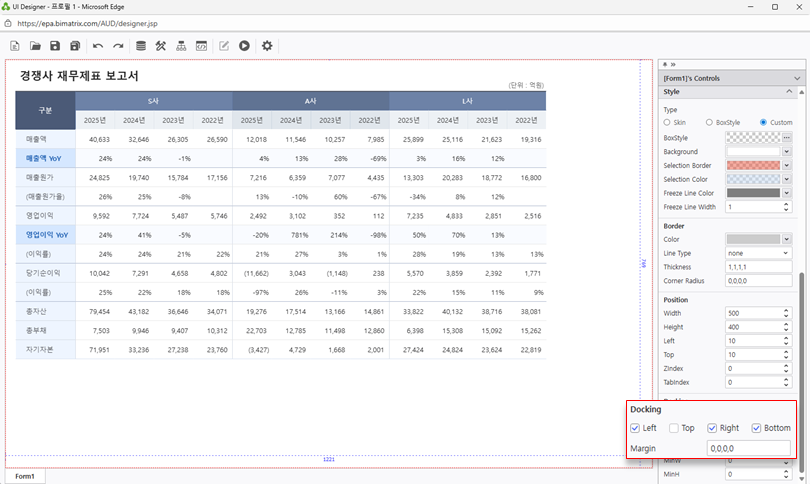Screen dimensions: 810x484
Task: Click the BoxStyle ellipsis browse button
Action: [786, 137]
